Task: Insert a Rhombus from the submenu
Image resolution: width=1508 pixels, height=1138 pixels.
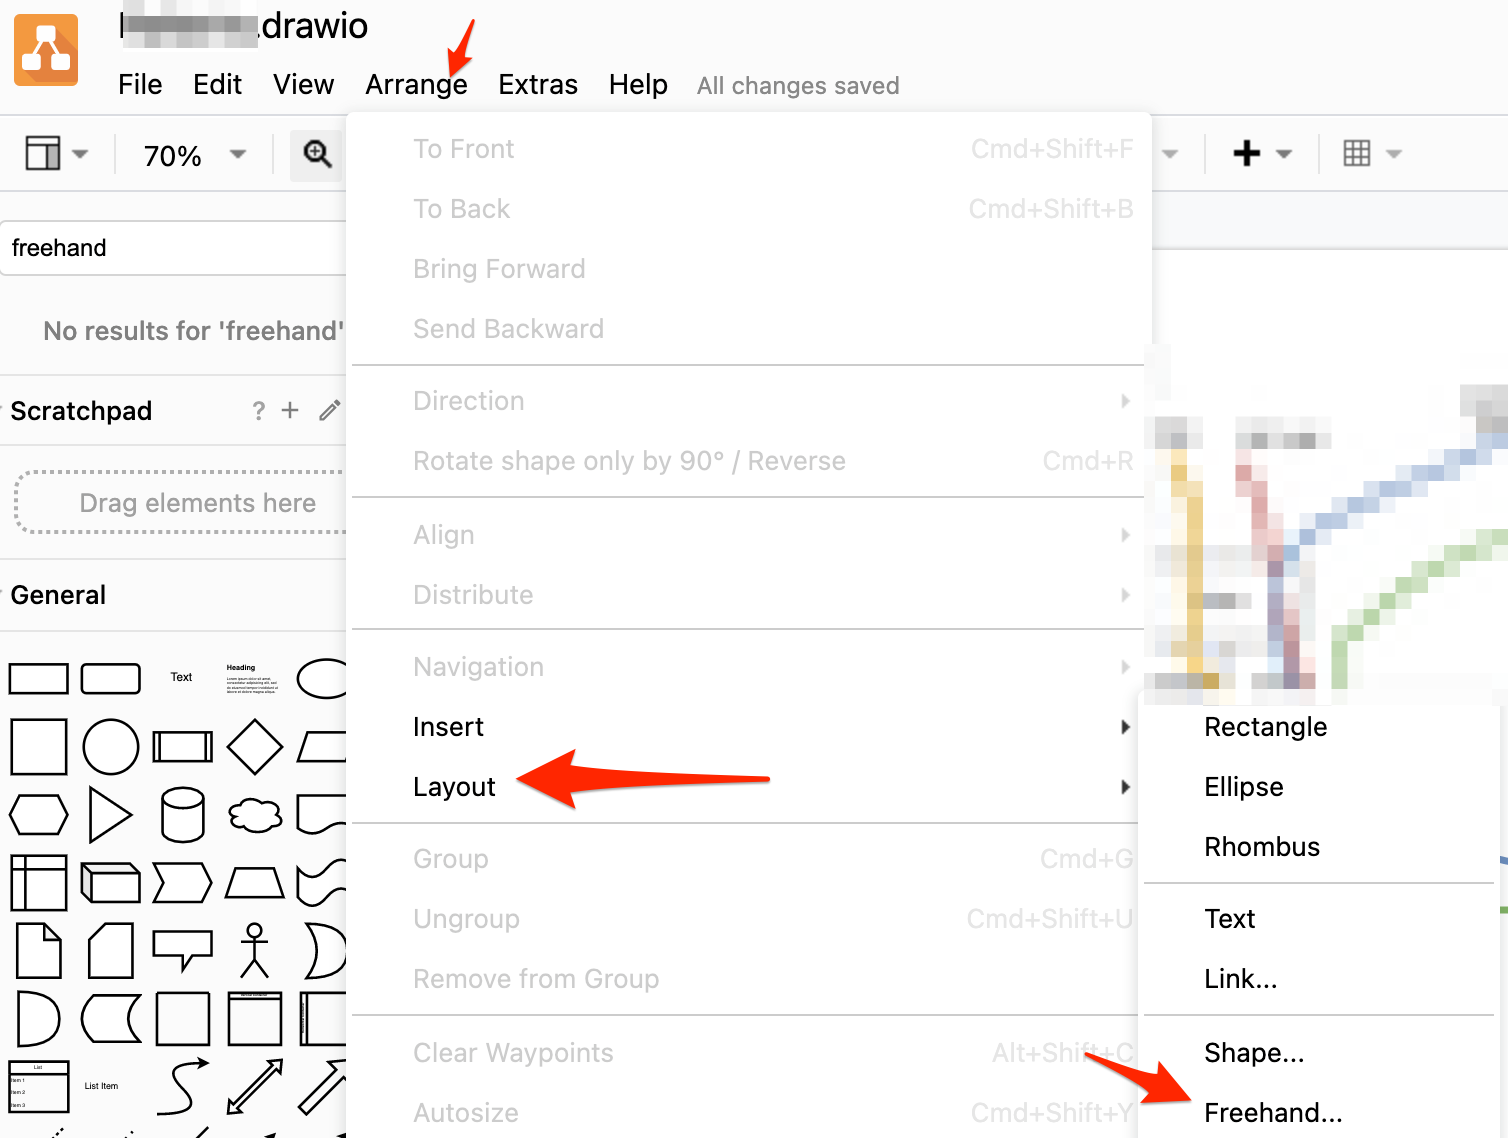Action: (x=1262, y=847)
